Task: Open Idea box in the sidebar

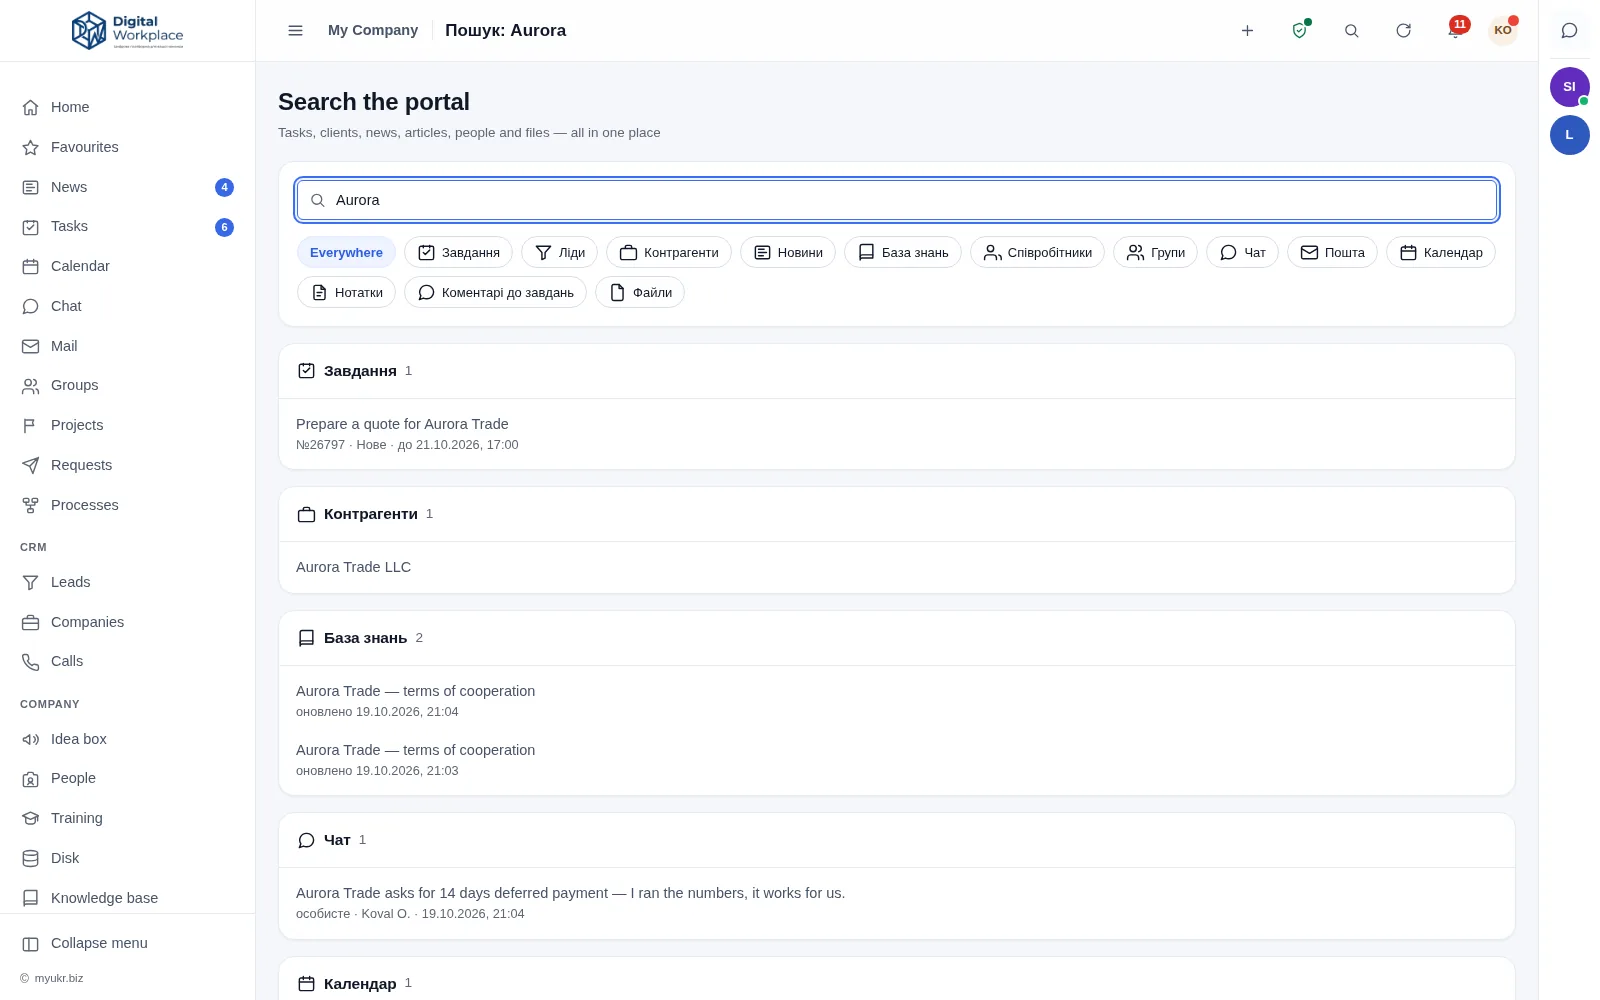Action: (x=127, y=739)
